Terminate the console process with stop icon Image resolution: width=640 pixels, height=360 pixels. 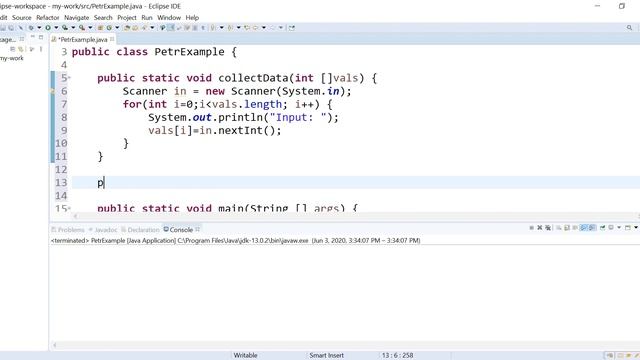pos(531,228)
